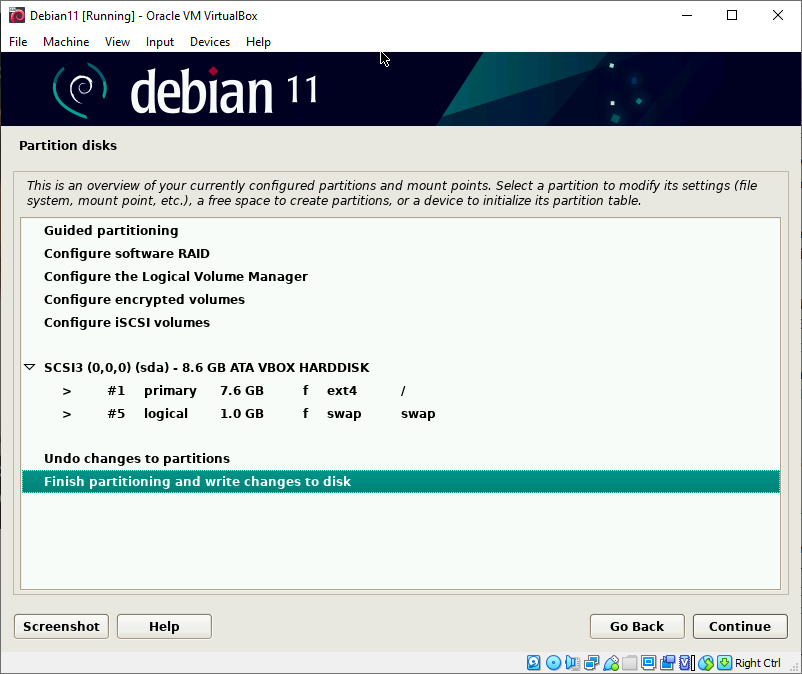The image size is (802, 674).
Task: Open the Devices menu
Action: coord(210,42)
